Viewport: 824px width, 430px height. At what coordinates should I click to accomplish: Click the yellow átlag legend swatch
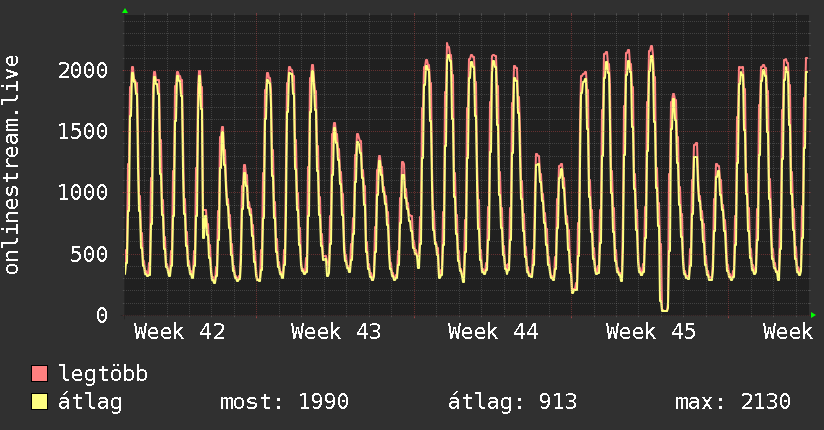(x=39, y=401)
